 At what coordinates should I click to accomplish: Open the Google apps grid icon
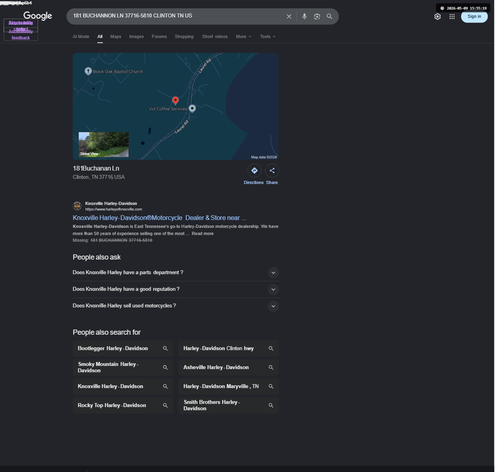coord(452,17)
